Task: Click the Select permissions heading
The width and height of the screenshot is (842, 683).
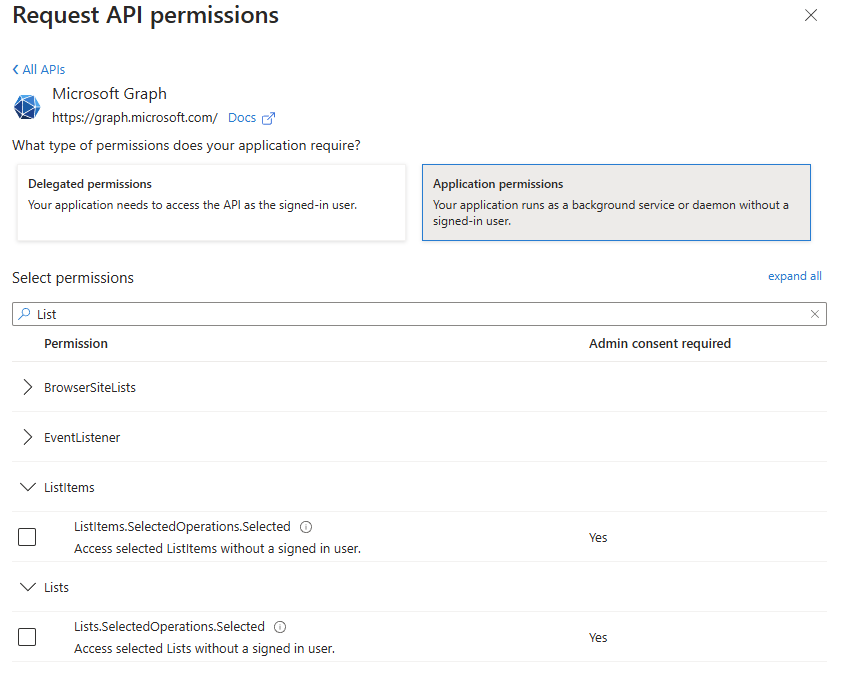Action: tap(73, 278)
